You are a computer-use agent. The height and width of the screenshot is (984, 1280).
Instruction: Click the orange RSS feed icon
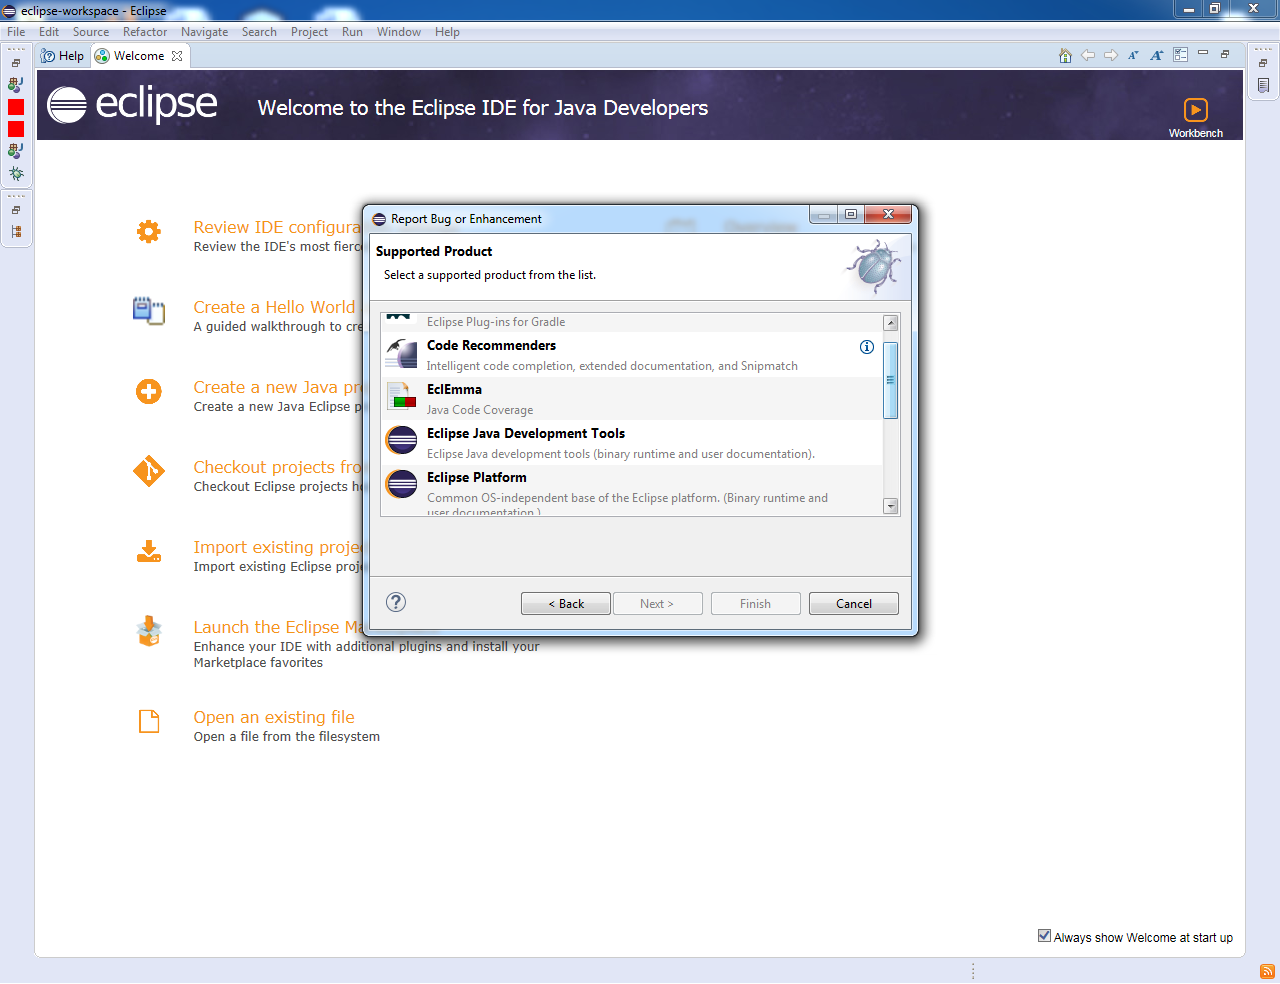coord(1267,971)
